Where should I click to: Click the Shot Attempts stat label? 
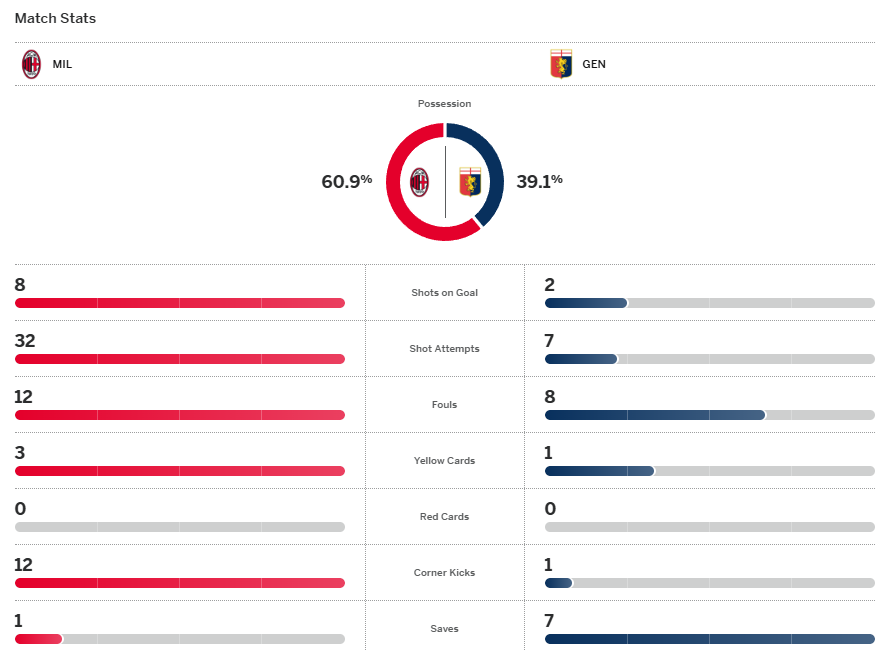tap(445, 349)
